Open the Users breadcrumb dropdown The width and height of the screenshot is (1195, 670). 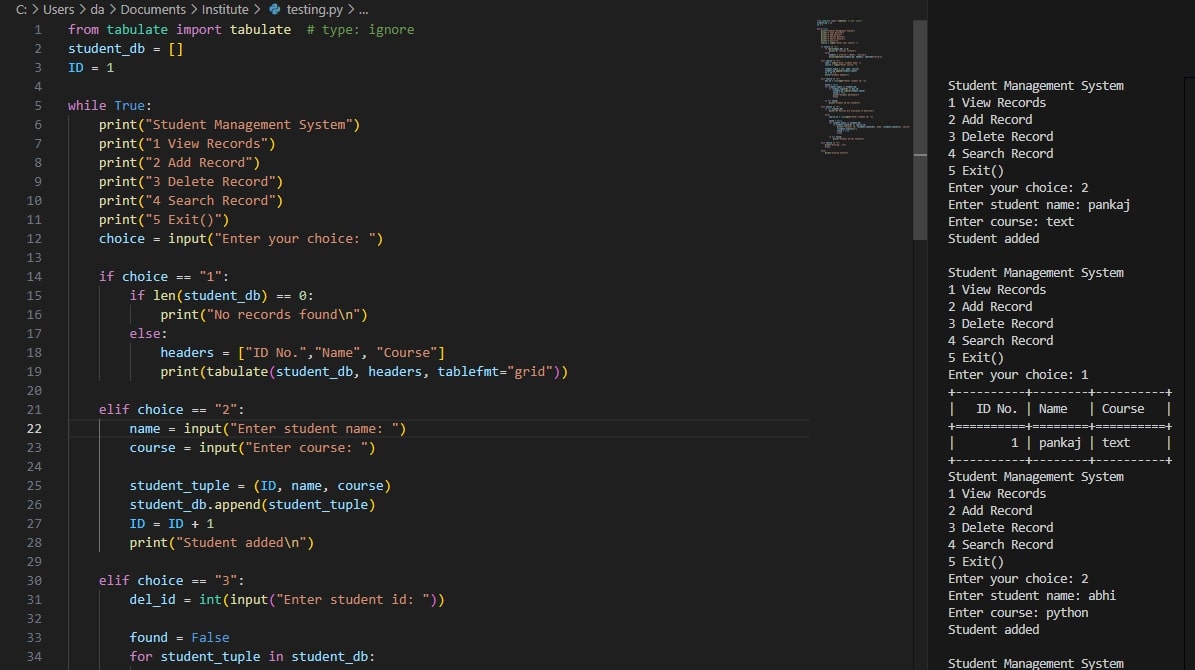point(58,9)
